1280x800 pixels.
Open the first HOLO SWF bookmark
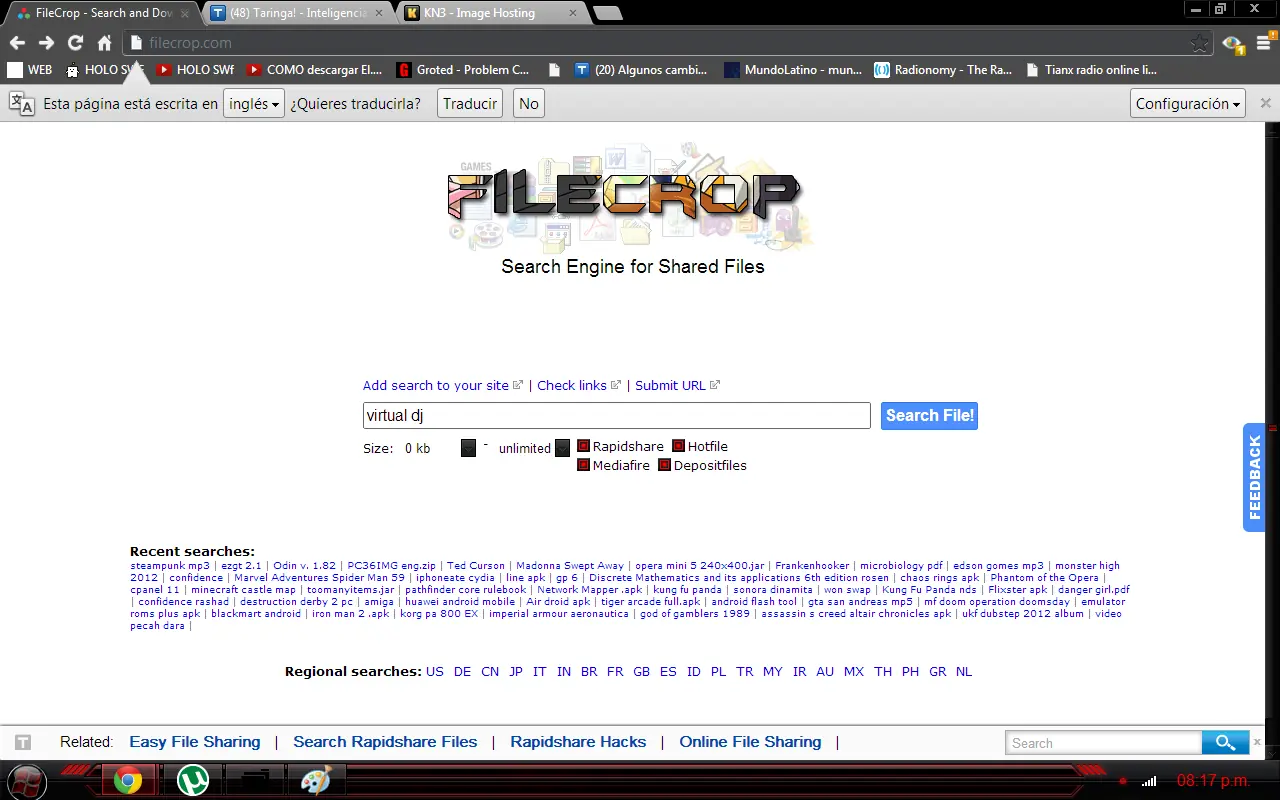[105, 70]
